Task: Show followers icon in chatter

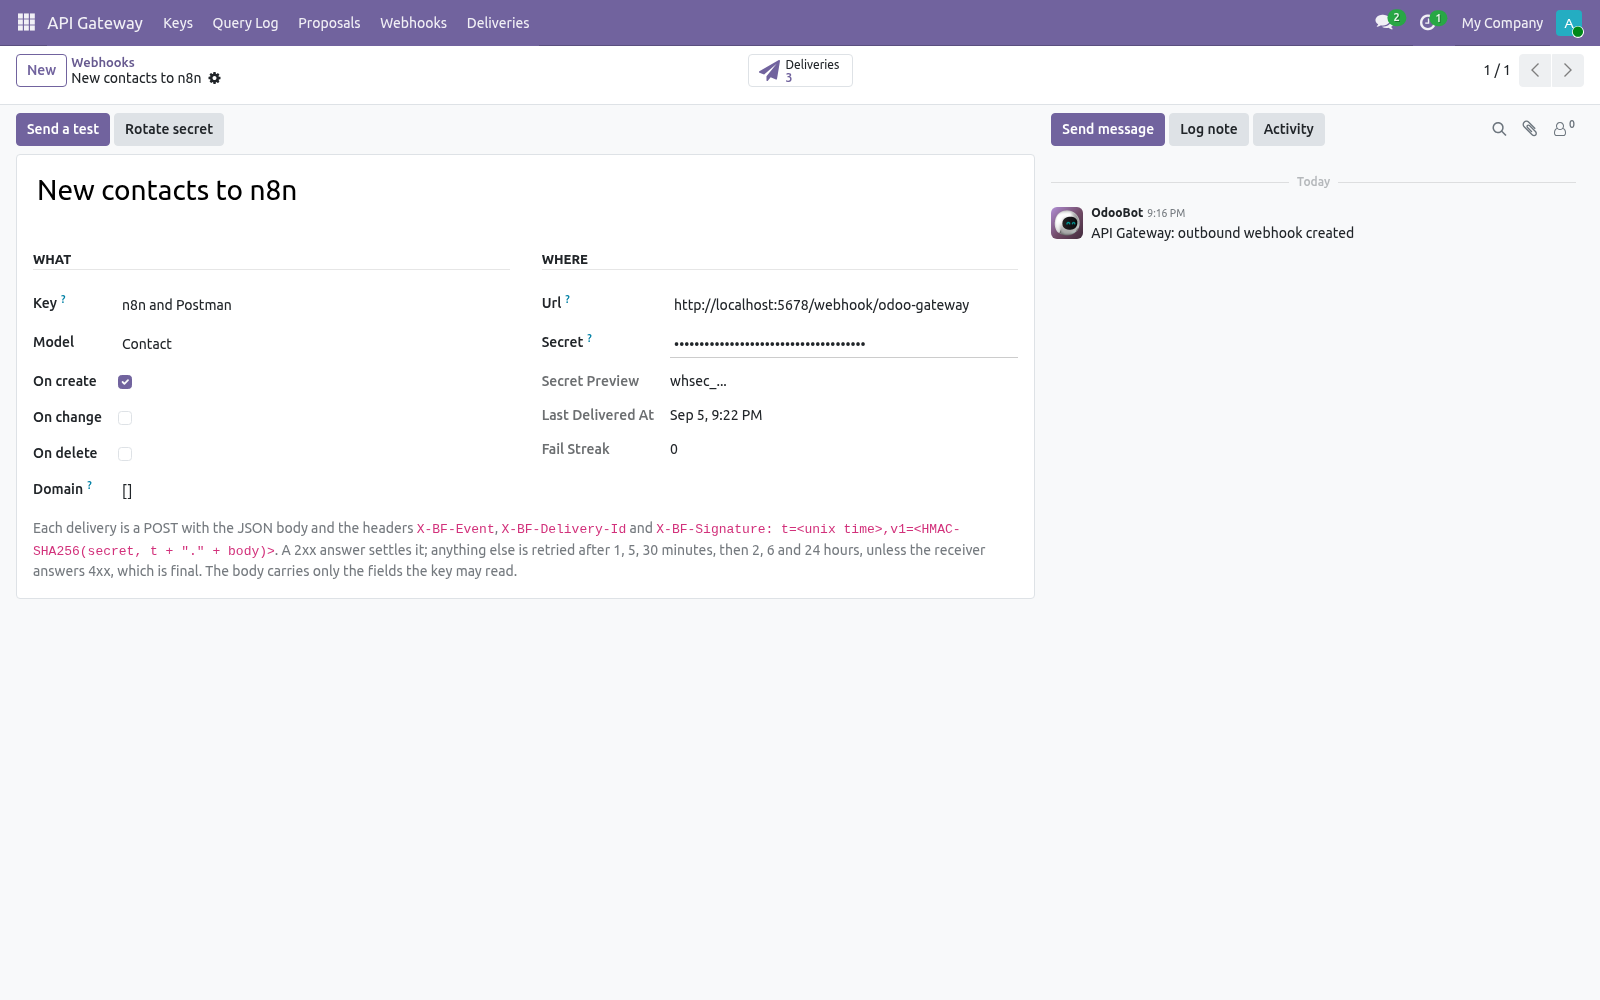Action: (x=1563, y=128)
